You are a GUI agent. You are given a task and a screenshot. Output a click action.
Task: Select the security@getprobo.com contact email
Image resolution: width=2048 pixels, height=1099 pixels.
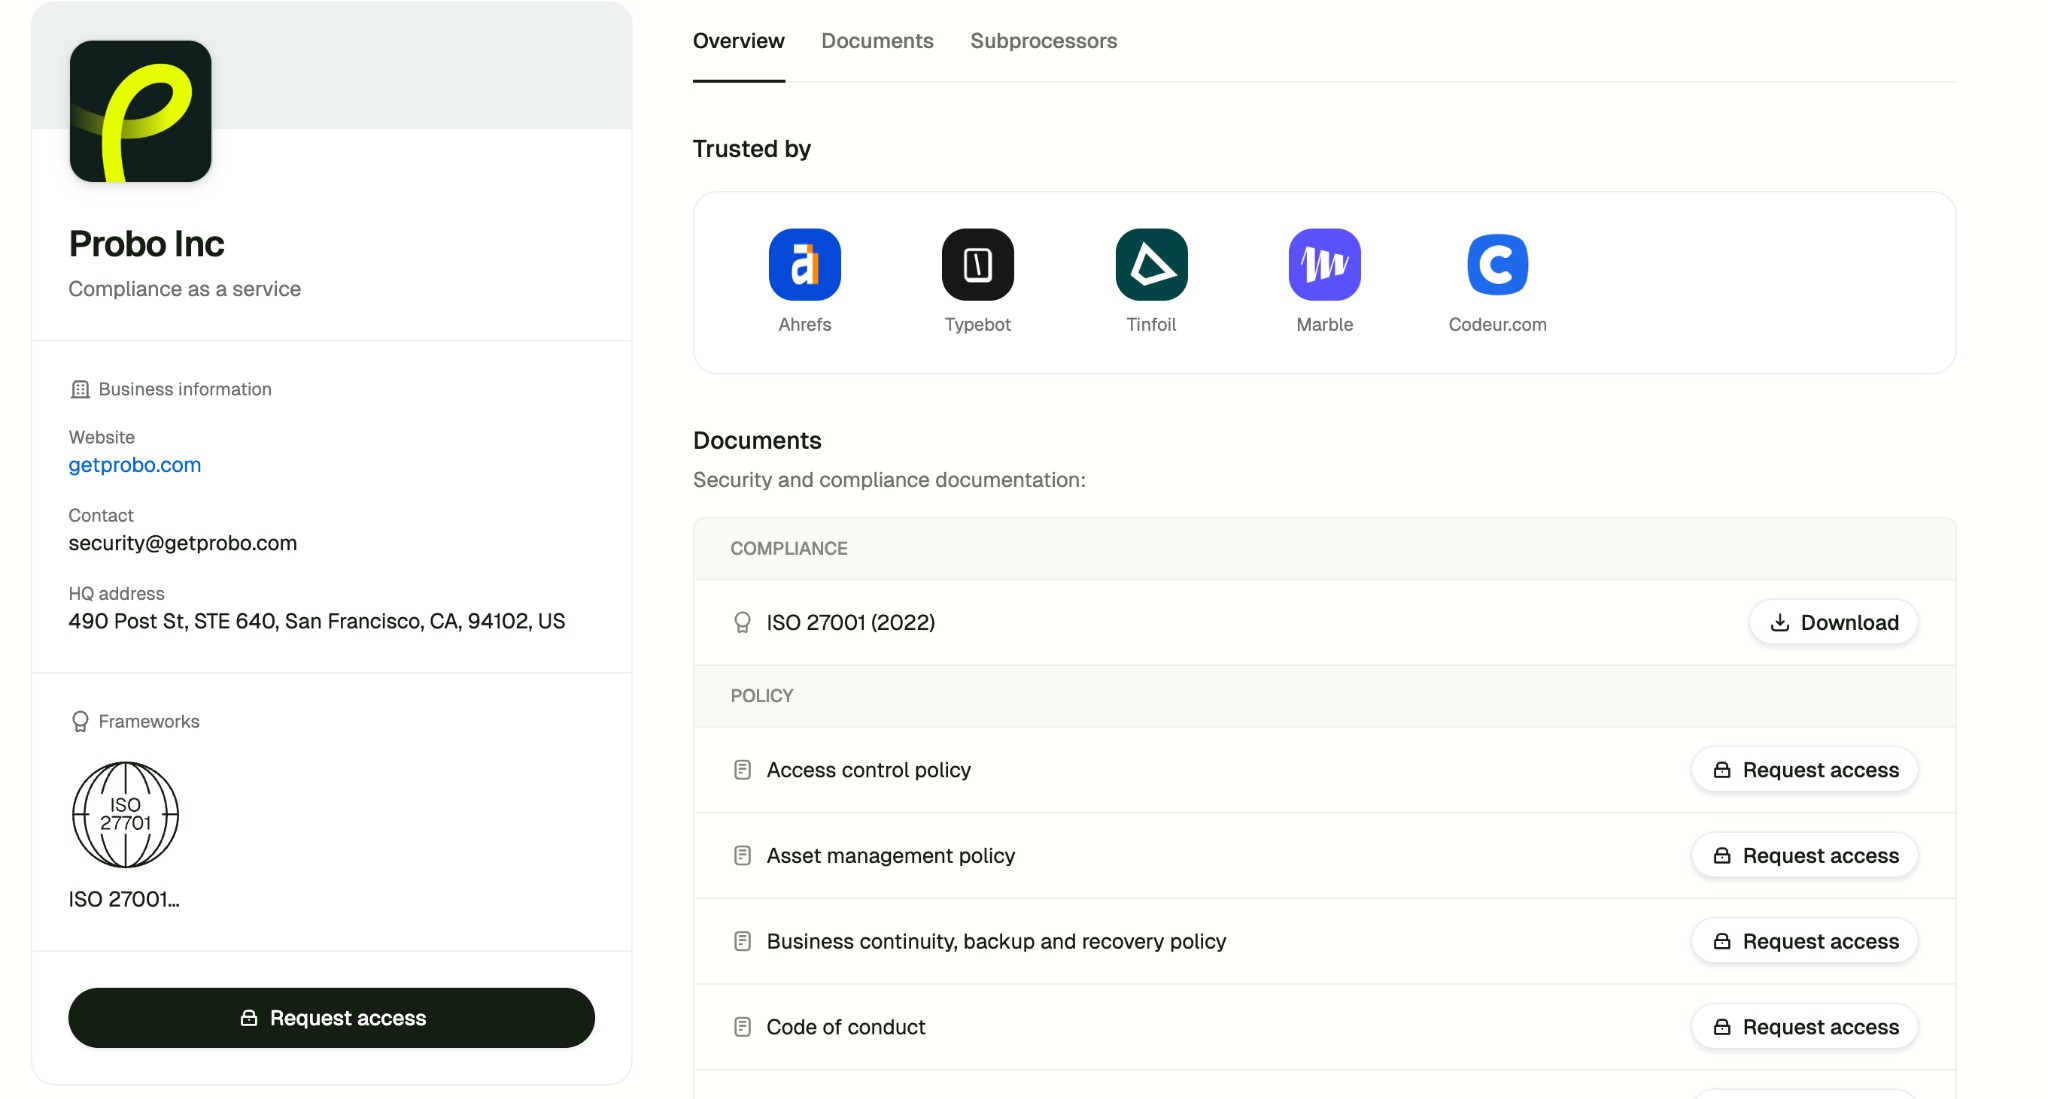pyautogui.click(x=183, y=543)
